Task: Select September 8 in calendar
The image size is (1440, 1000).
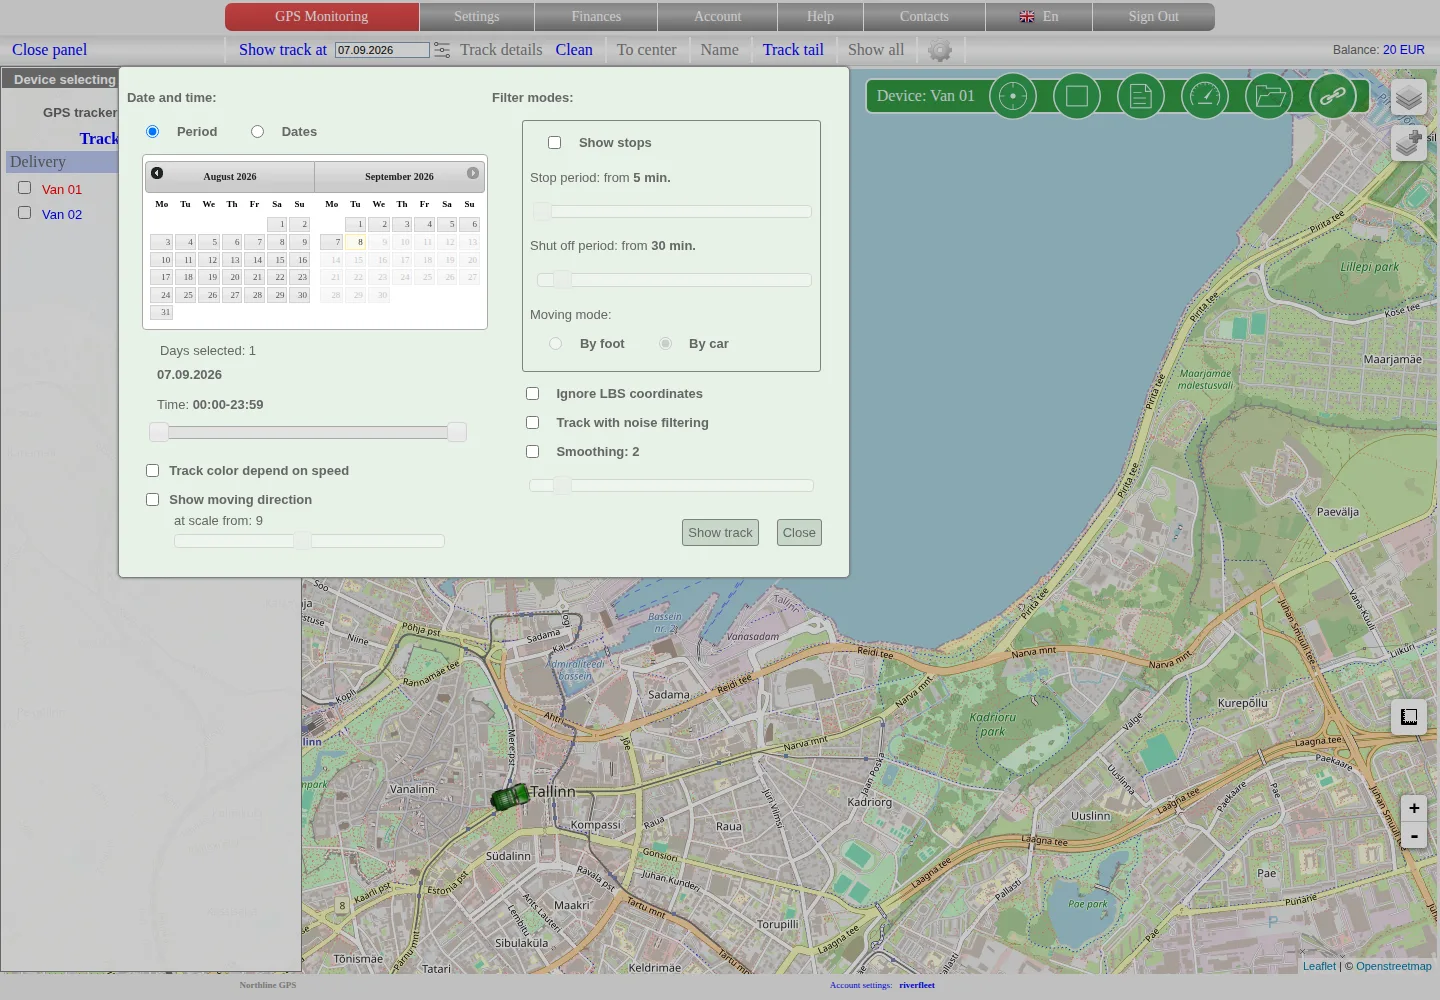Action: pos(356,242)
